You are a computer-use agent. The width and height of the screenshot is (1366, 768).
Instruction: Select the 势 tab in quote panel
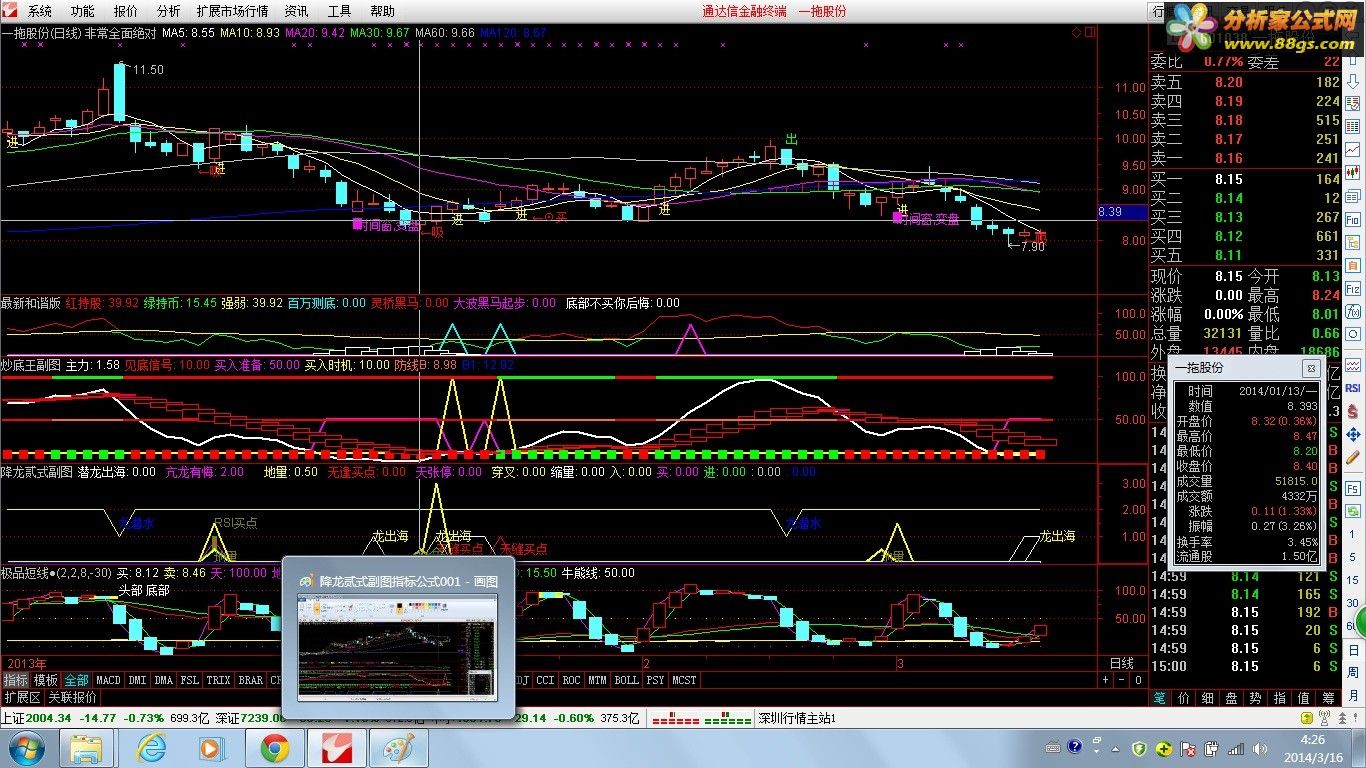(1256, 698)
